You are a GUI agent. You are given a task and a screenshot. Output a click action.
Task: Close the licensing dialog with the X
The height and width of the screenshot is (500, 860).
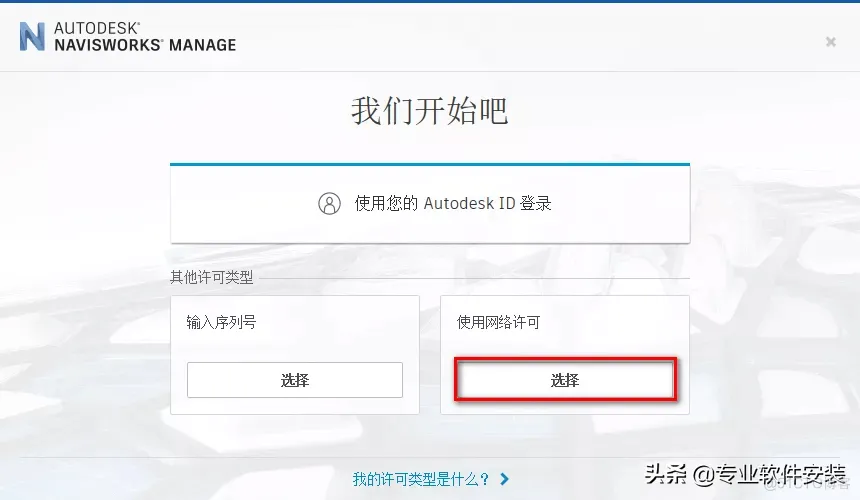830,42
